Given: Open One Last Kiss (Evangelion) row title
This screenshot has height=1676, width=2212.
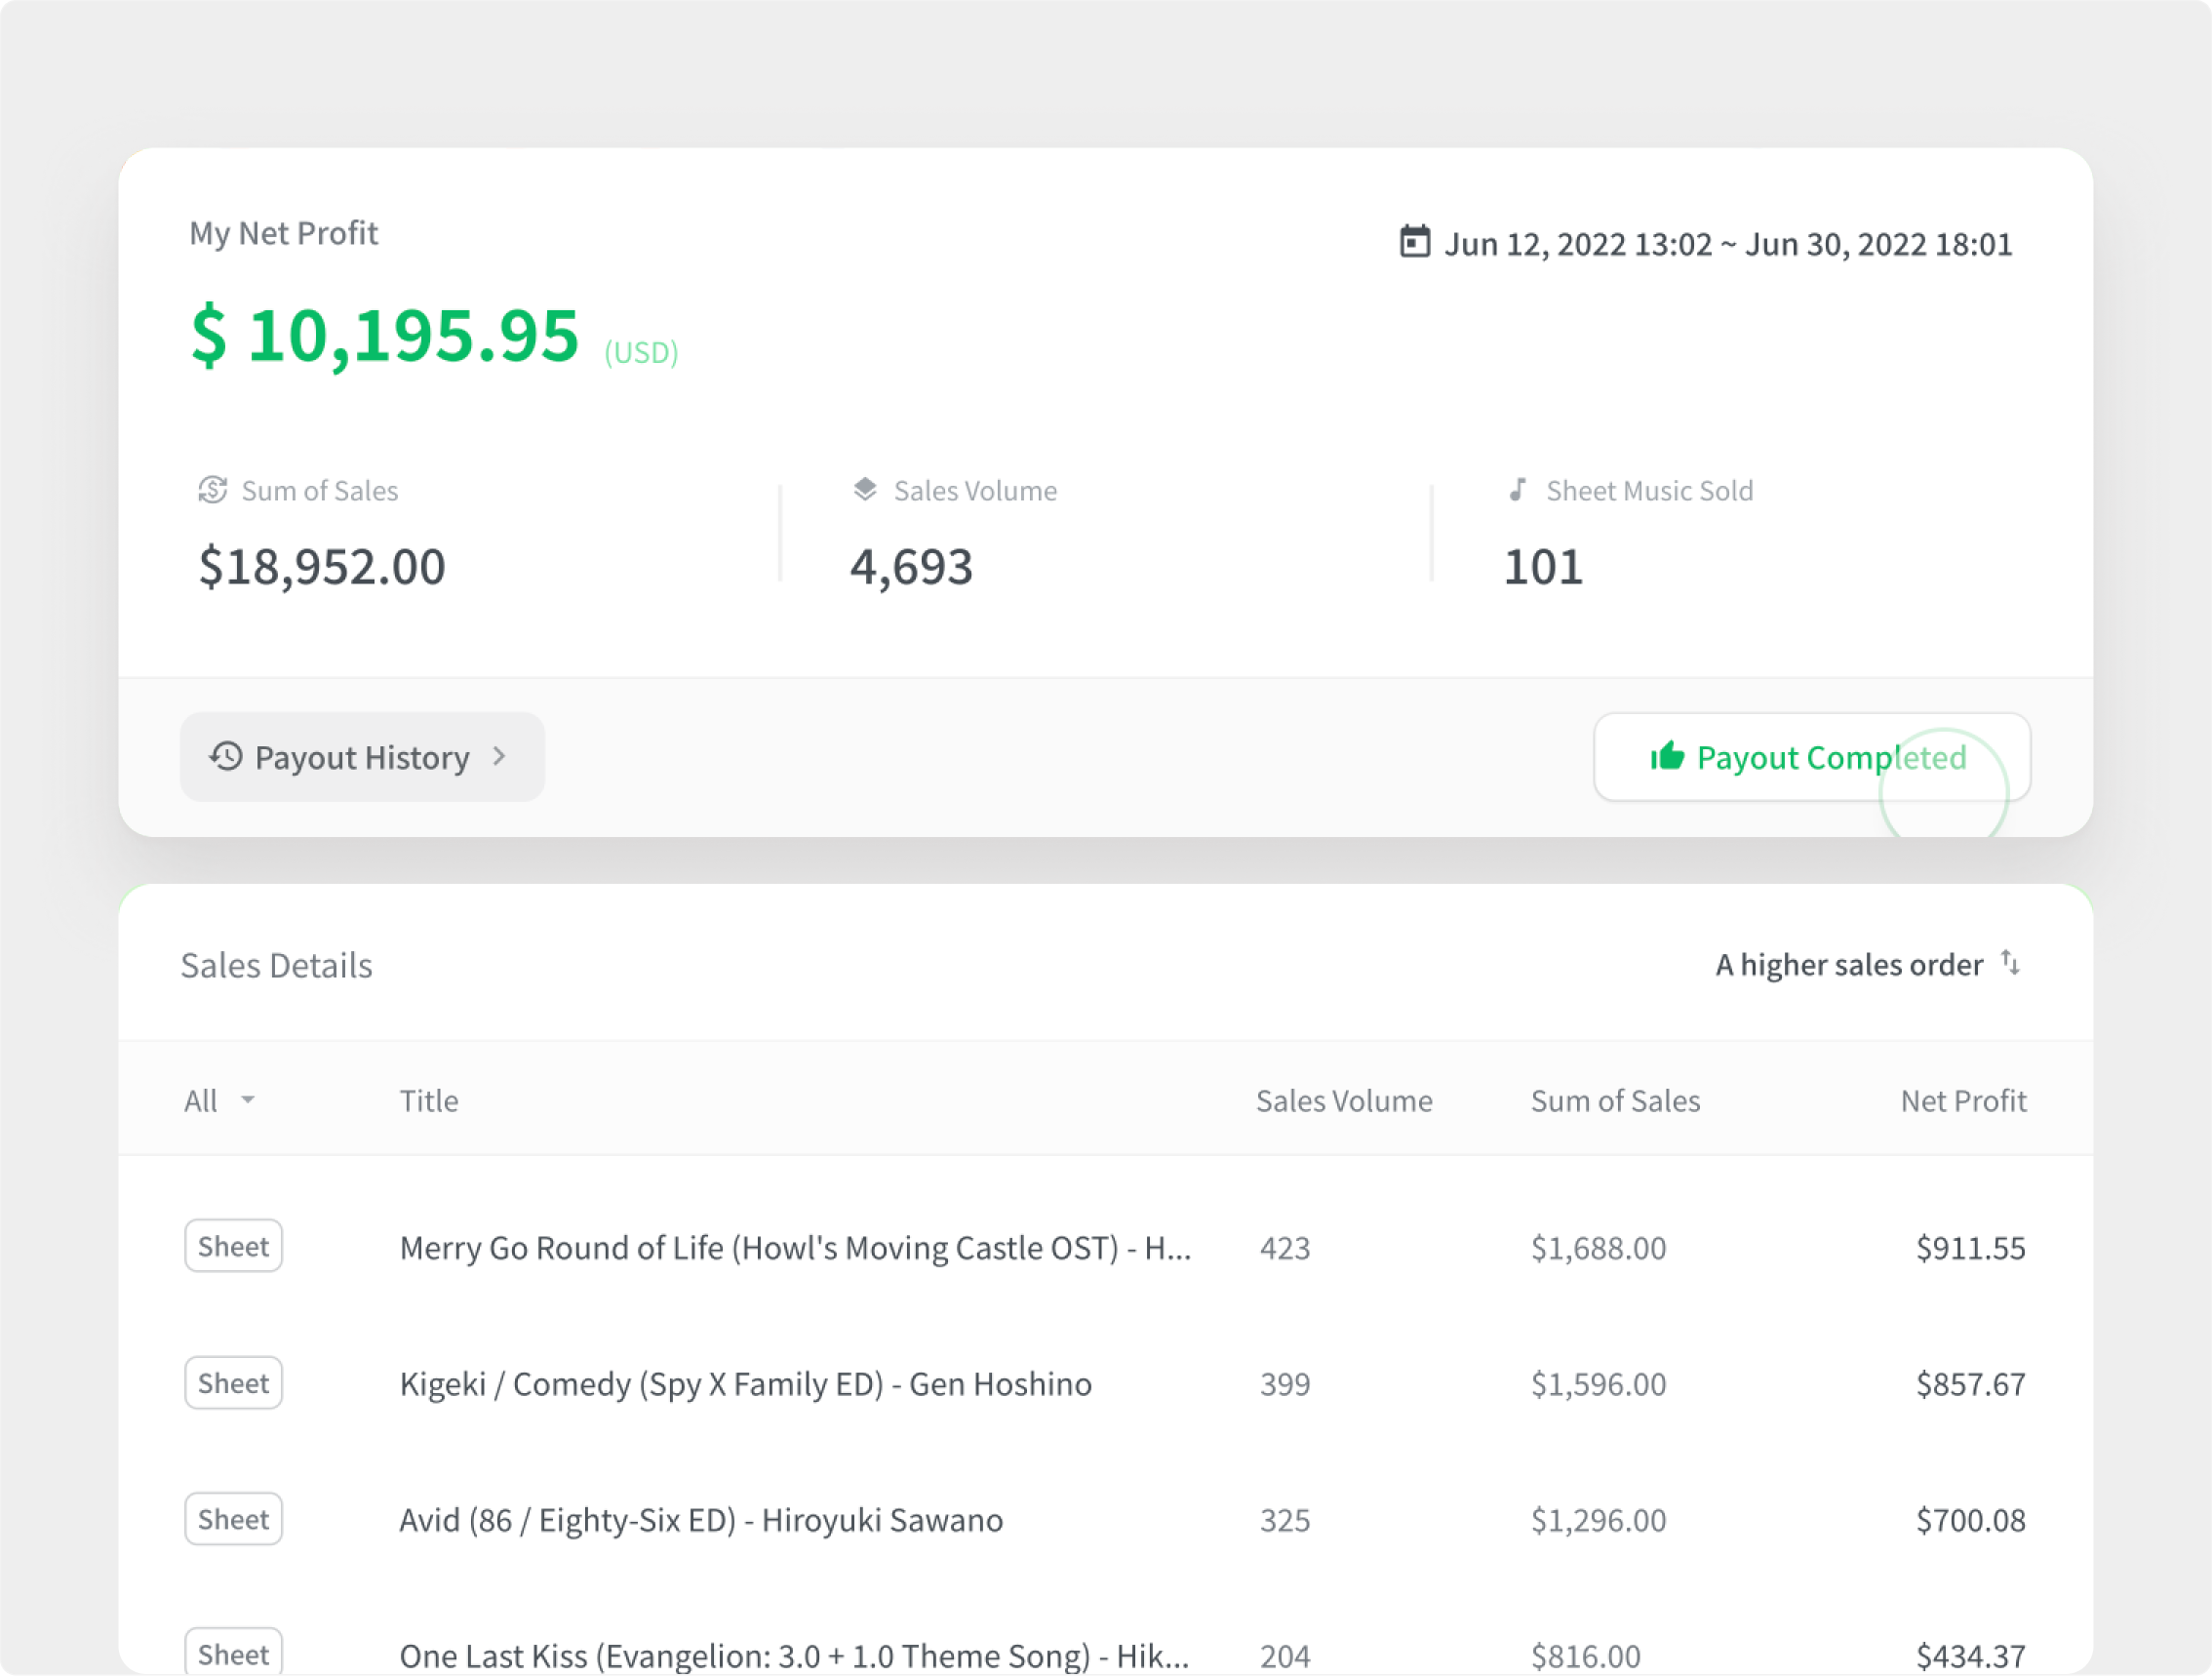Looking at the screenshot, I should [793, 1655].
